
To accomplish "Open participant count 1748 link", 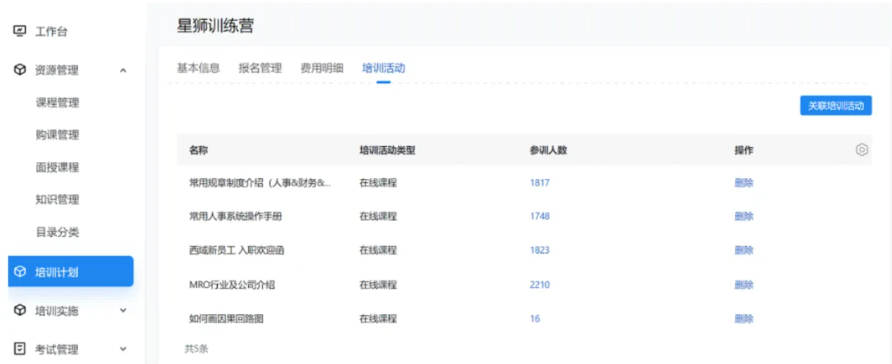I will [x=539, y=217].
